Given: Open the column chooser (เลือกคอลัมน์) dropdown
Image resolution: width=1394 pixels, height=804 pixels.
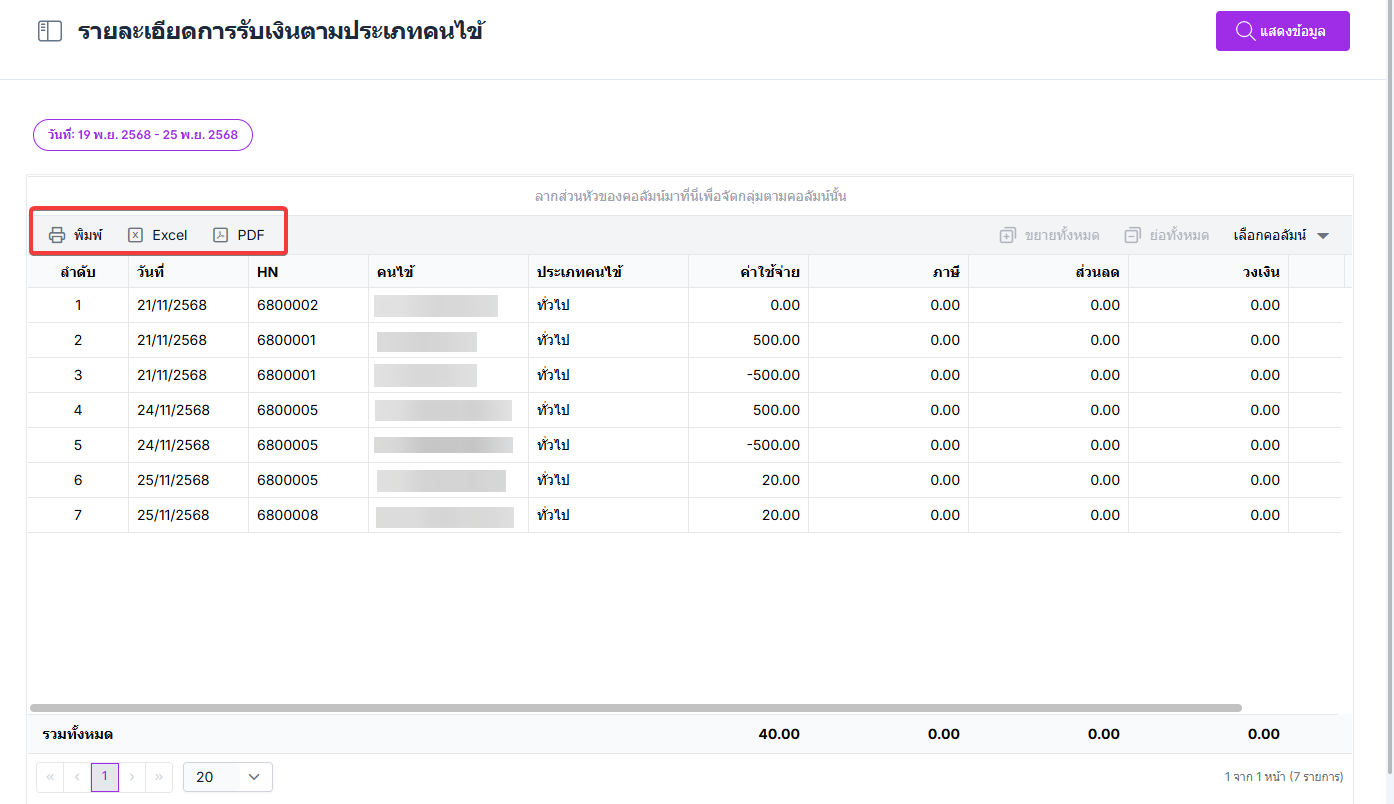Looking at the screenshot, I should pyautogui.click(x=1281, y=235).
